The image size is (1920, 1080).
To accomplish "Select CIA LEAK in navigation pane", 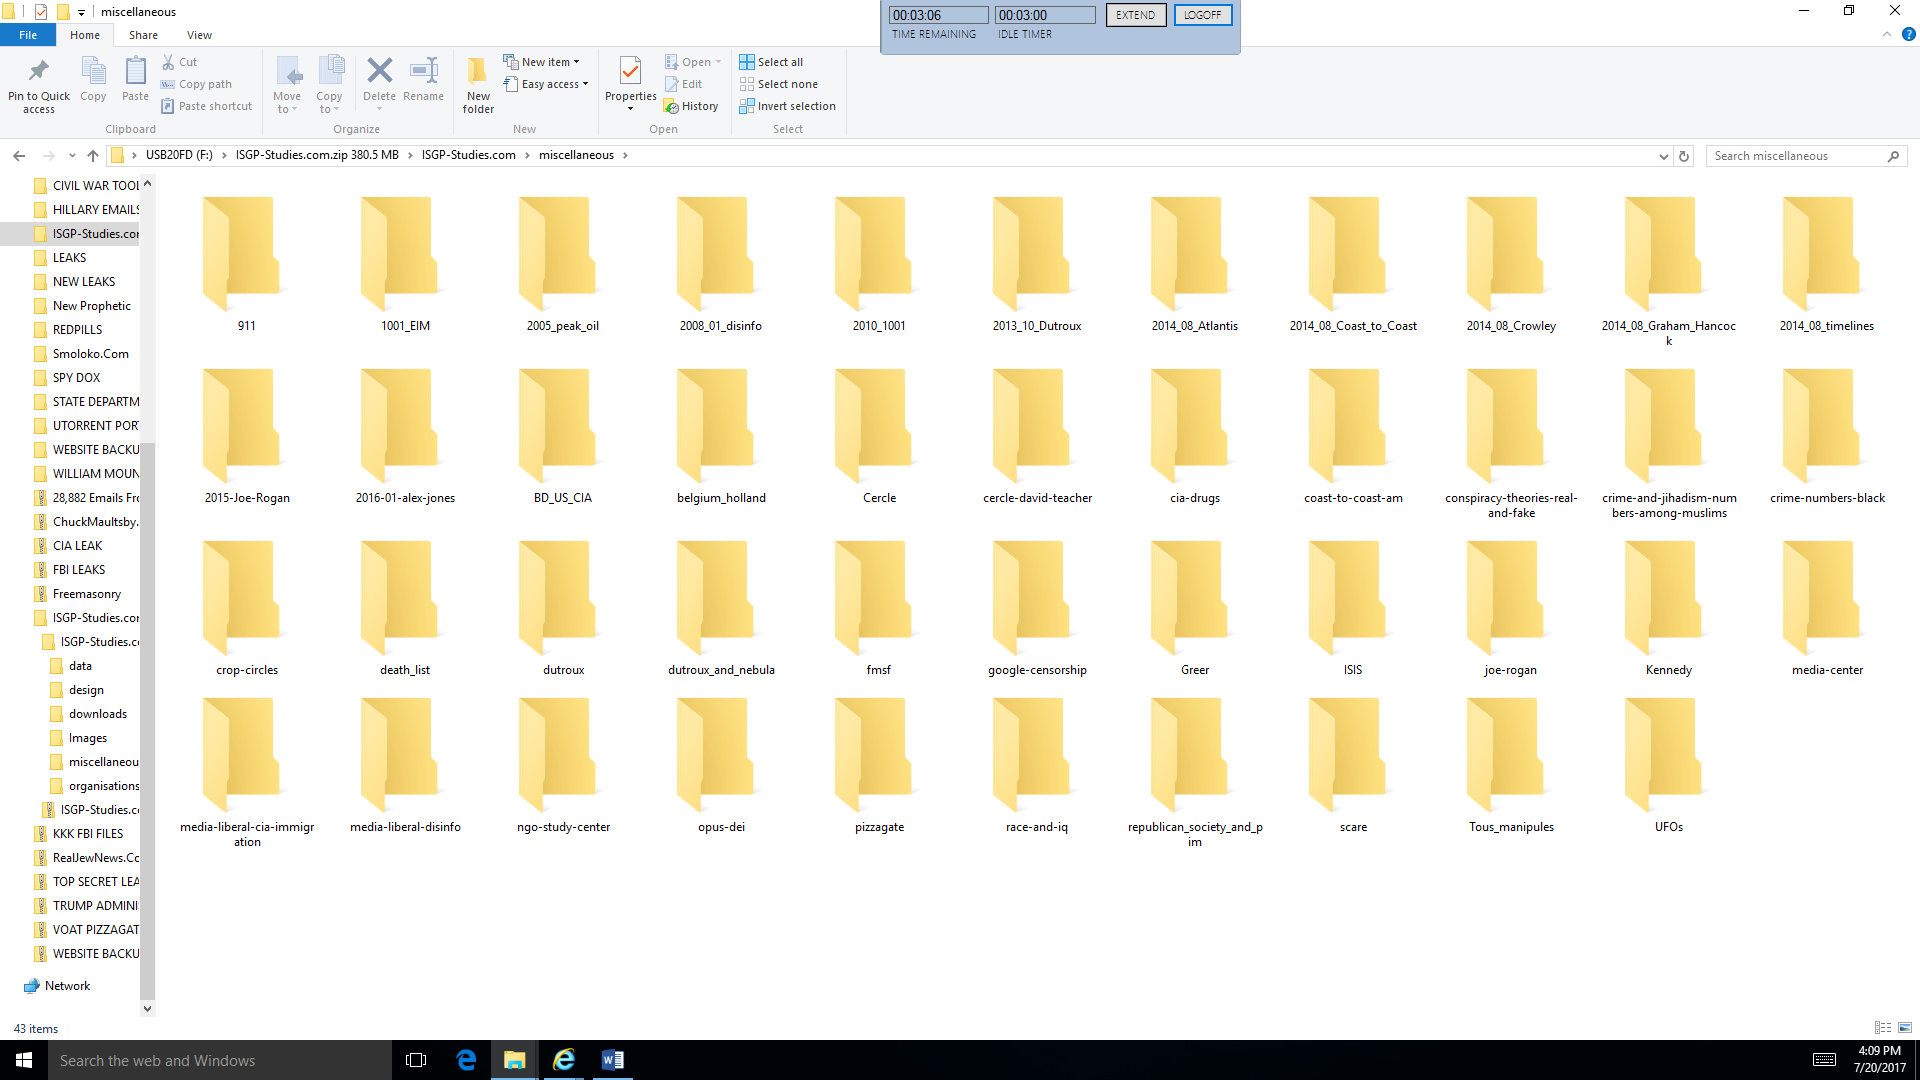I will click(77, 546).
